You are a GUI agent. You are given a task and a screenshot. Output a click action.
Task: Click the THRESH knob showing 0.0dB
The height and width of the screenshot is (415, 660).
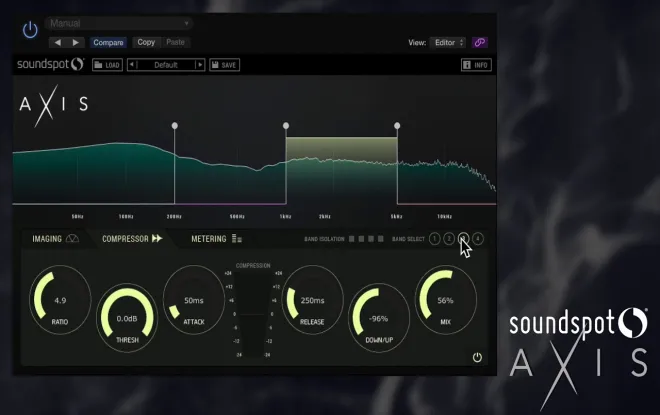click(x=127, y=318)
